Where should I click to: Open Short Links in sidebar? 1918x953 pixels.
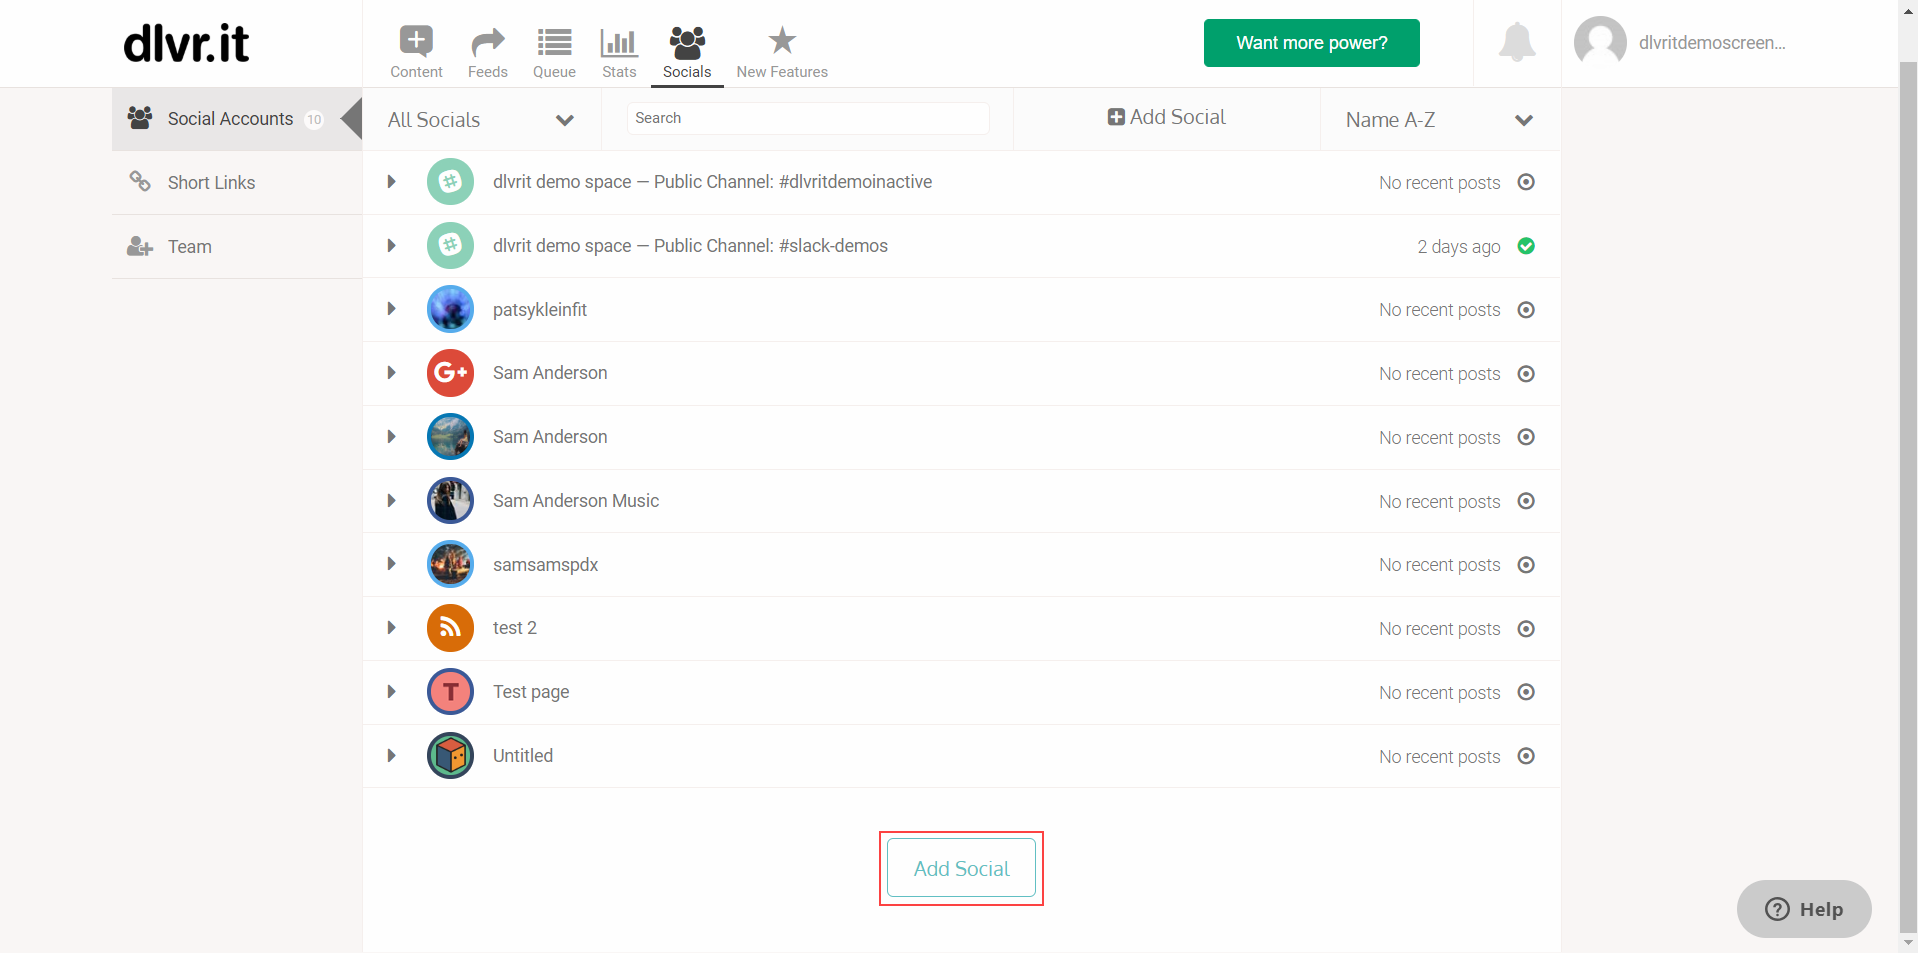point(237,183)
